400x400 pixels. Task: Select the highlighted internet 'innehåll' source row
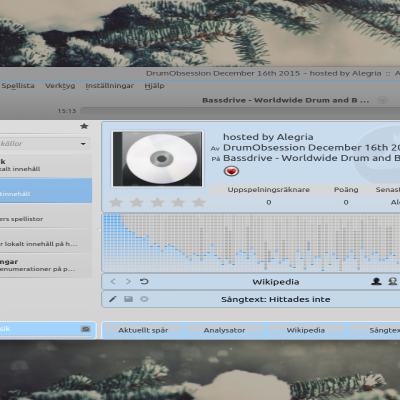[x=46, y=190]
